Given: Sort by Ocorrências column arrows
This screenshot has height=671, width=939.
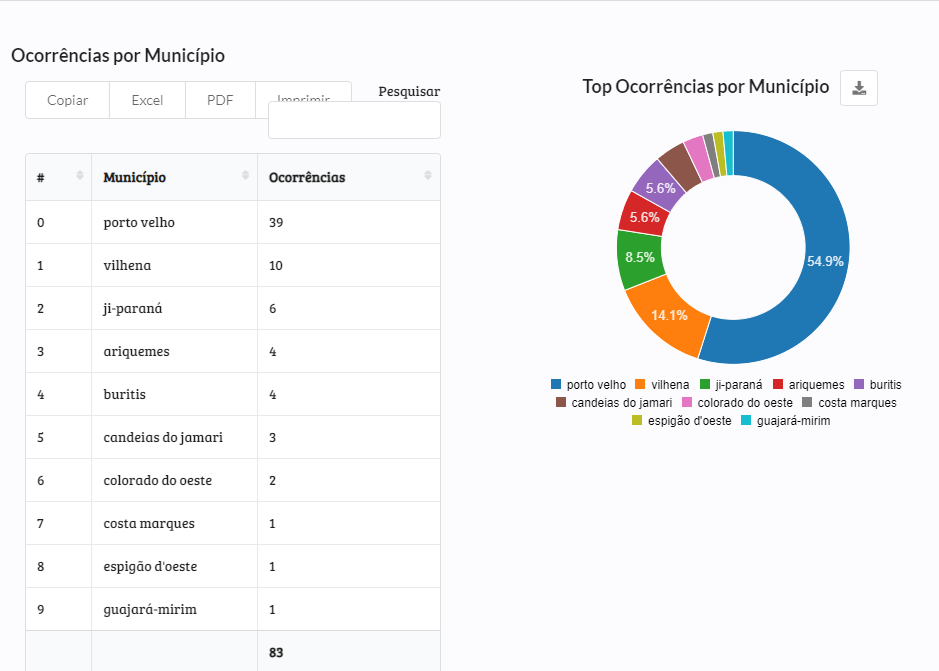Looking at the screenshot, I should pos(428,177).
